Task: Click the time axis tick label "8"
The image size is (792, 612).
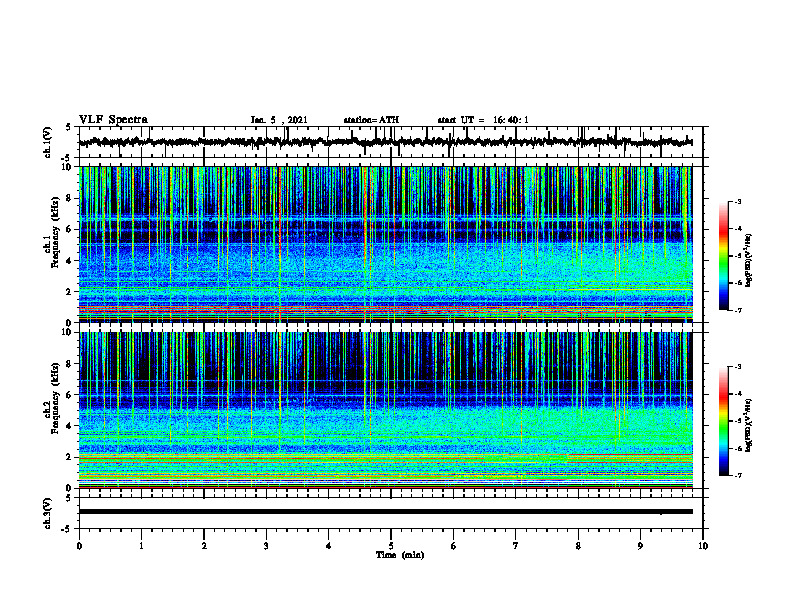Action: tap(578, 546)
